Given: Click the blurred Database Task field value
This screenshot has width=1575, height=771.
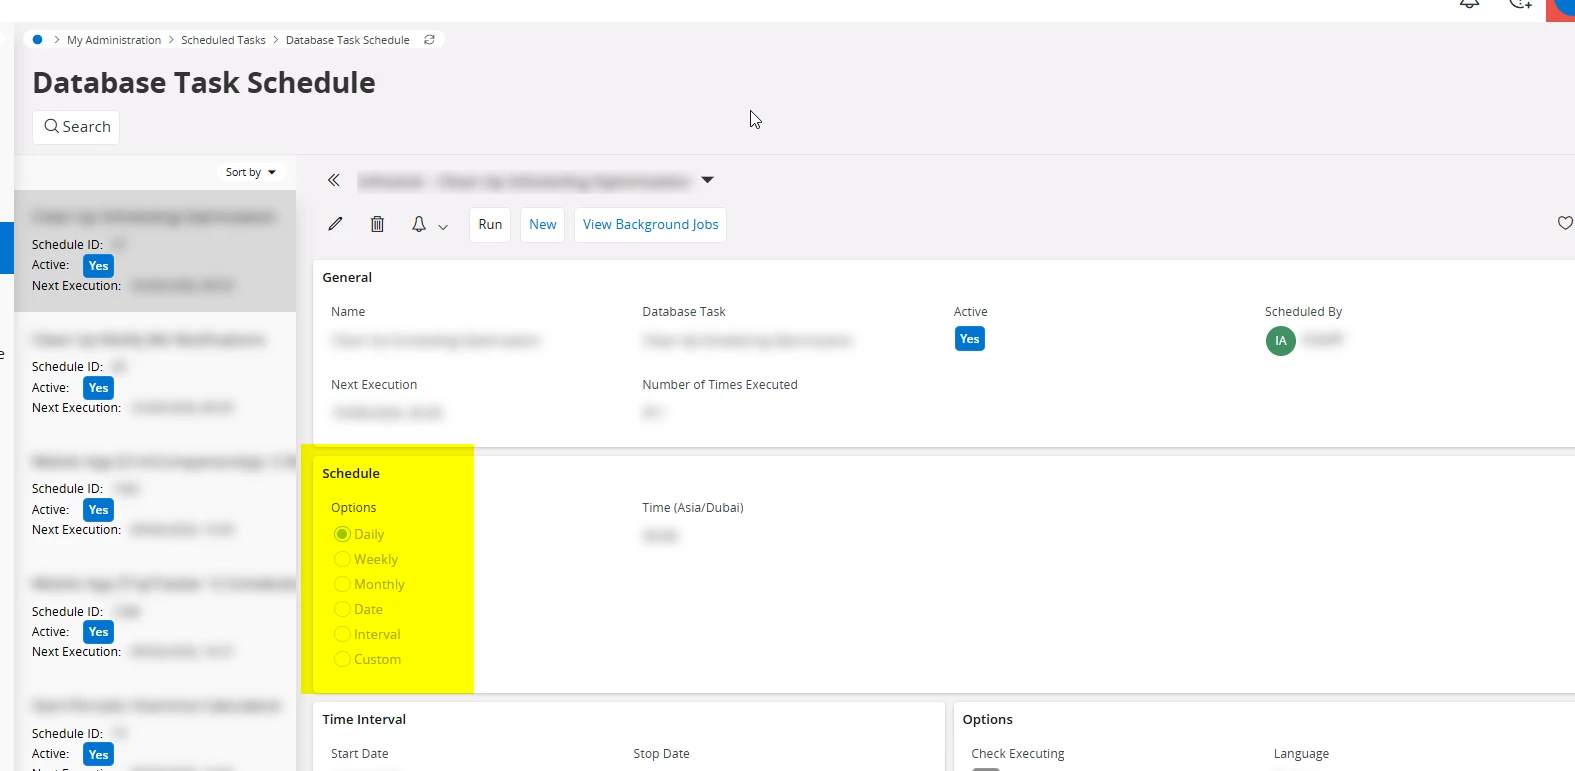Looking at the screenshot, I should pos(747,341).
